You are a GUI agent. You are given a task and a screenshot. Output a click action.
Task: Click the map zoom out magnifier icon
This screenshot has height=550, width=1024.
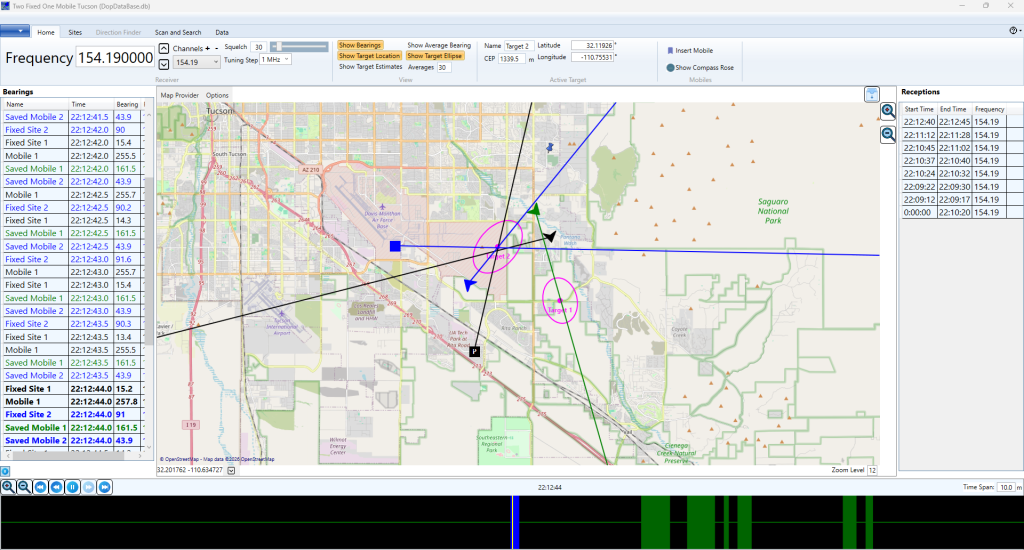[887, 135]
